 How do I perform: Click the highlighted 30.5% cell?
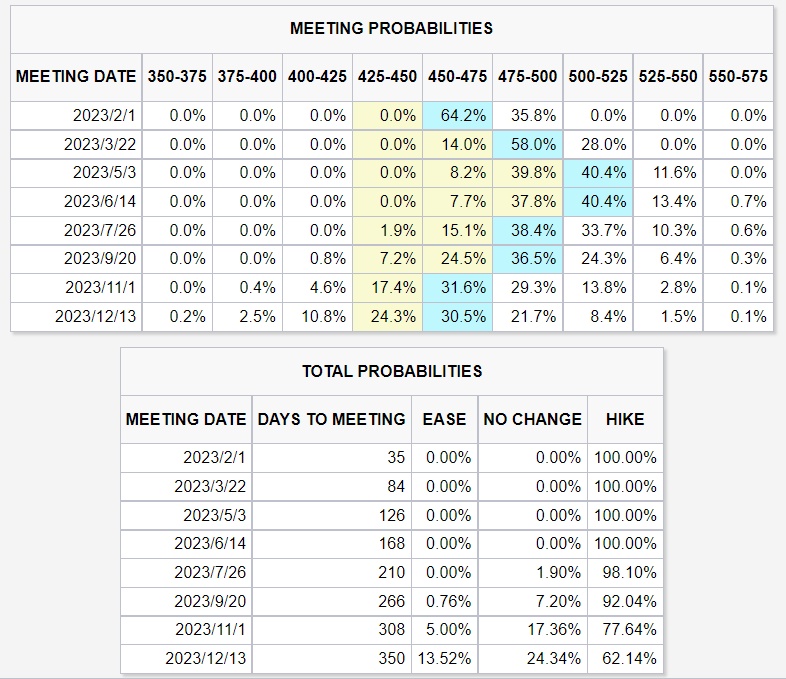[x=457, y=317]
